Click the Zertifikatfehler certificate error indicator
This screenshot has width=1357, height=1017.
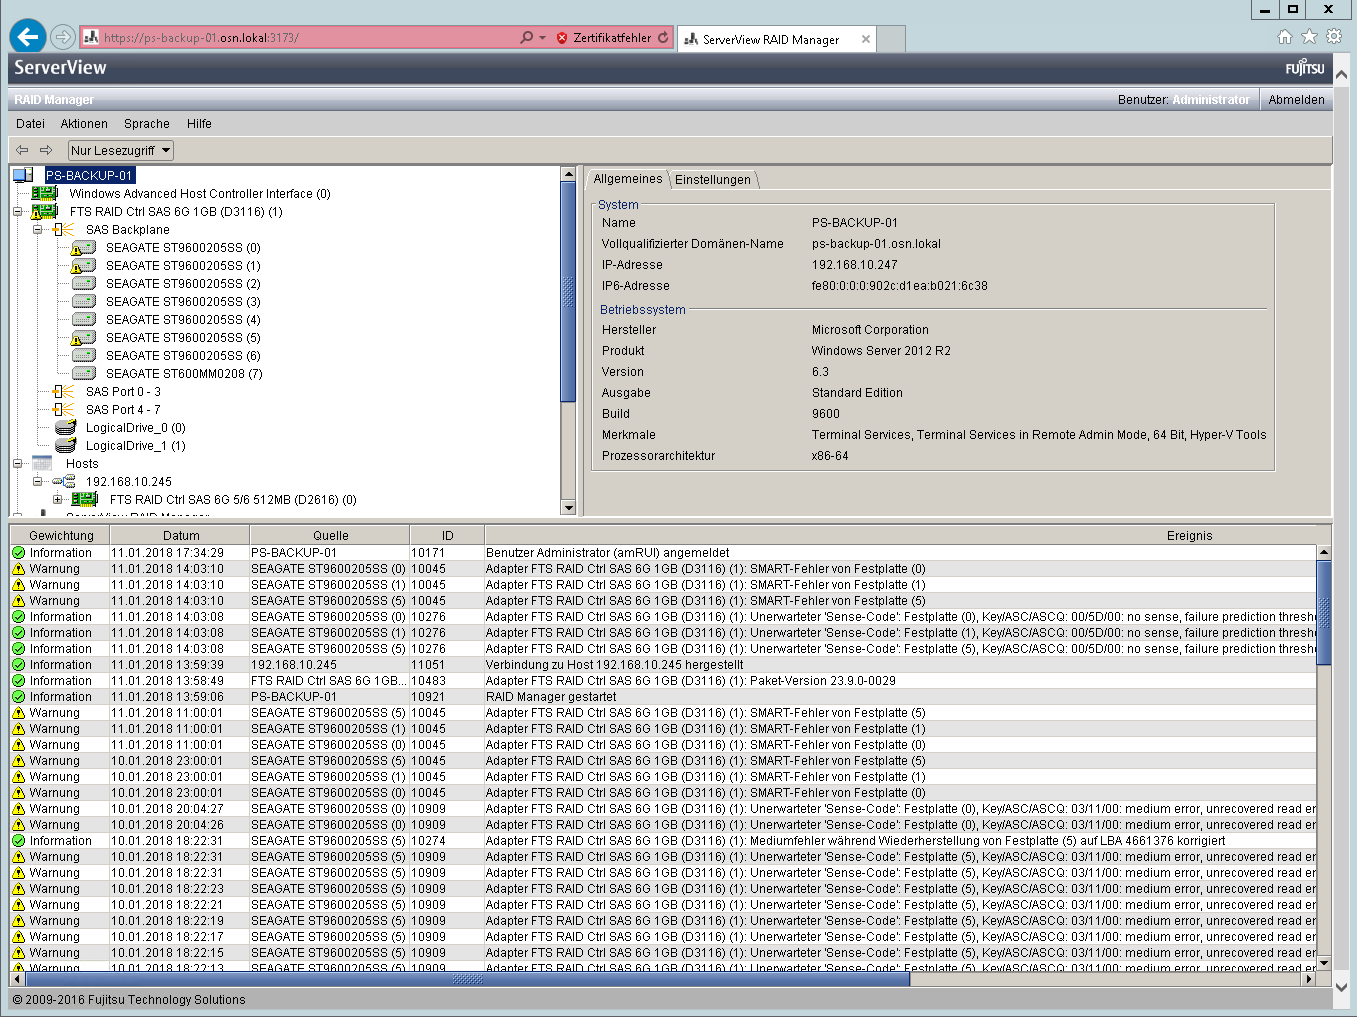click(604, 38)
